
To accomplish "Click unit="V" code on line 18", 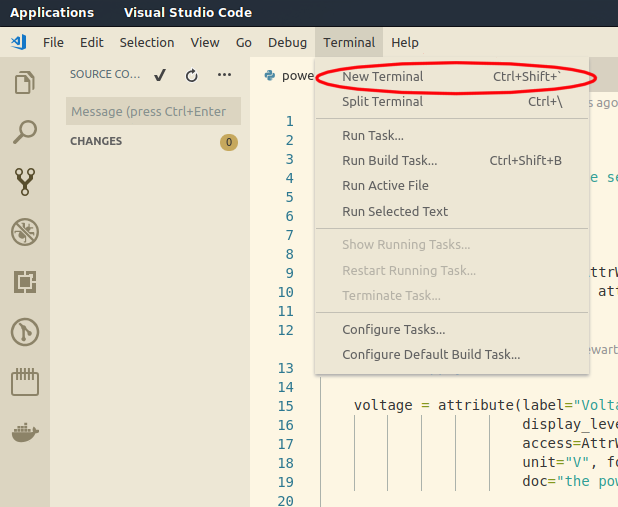I will click(555, 462).
